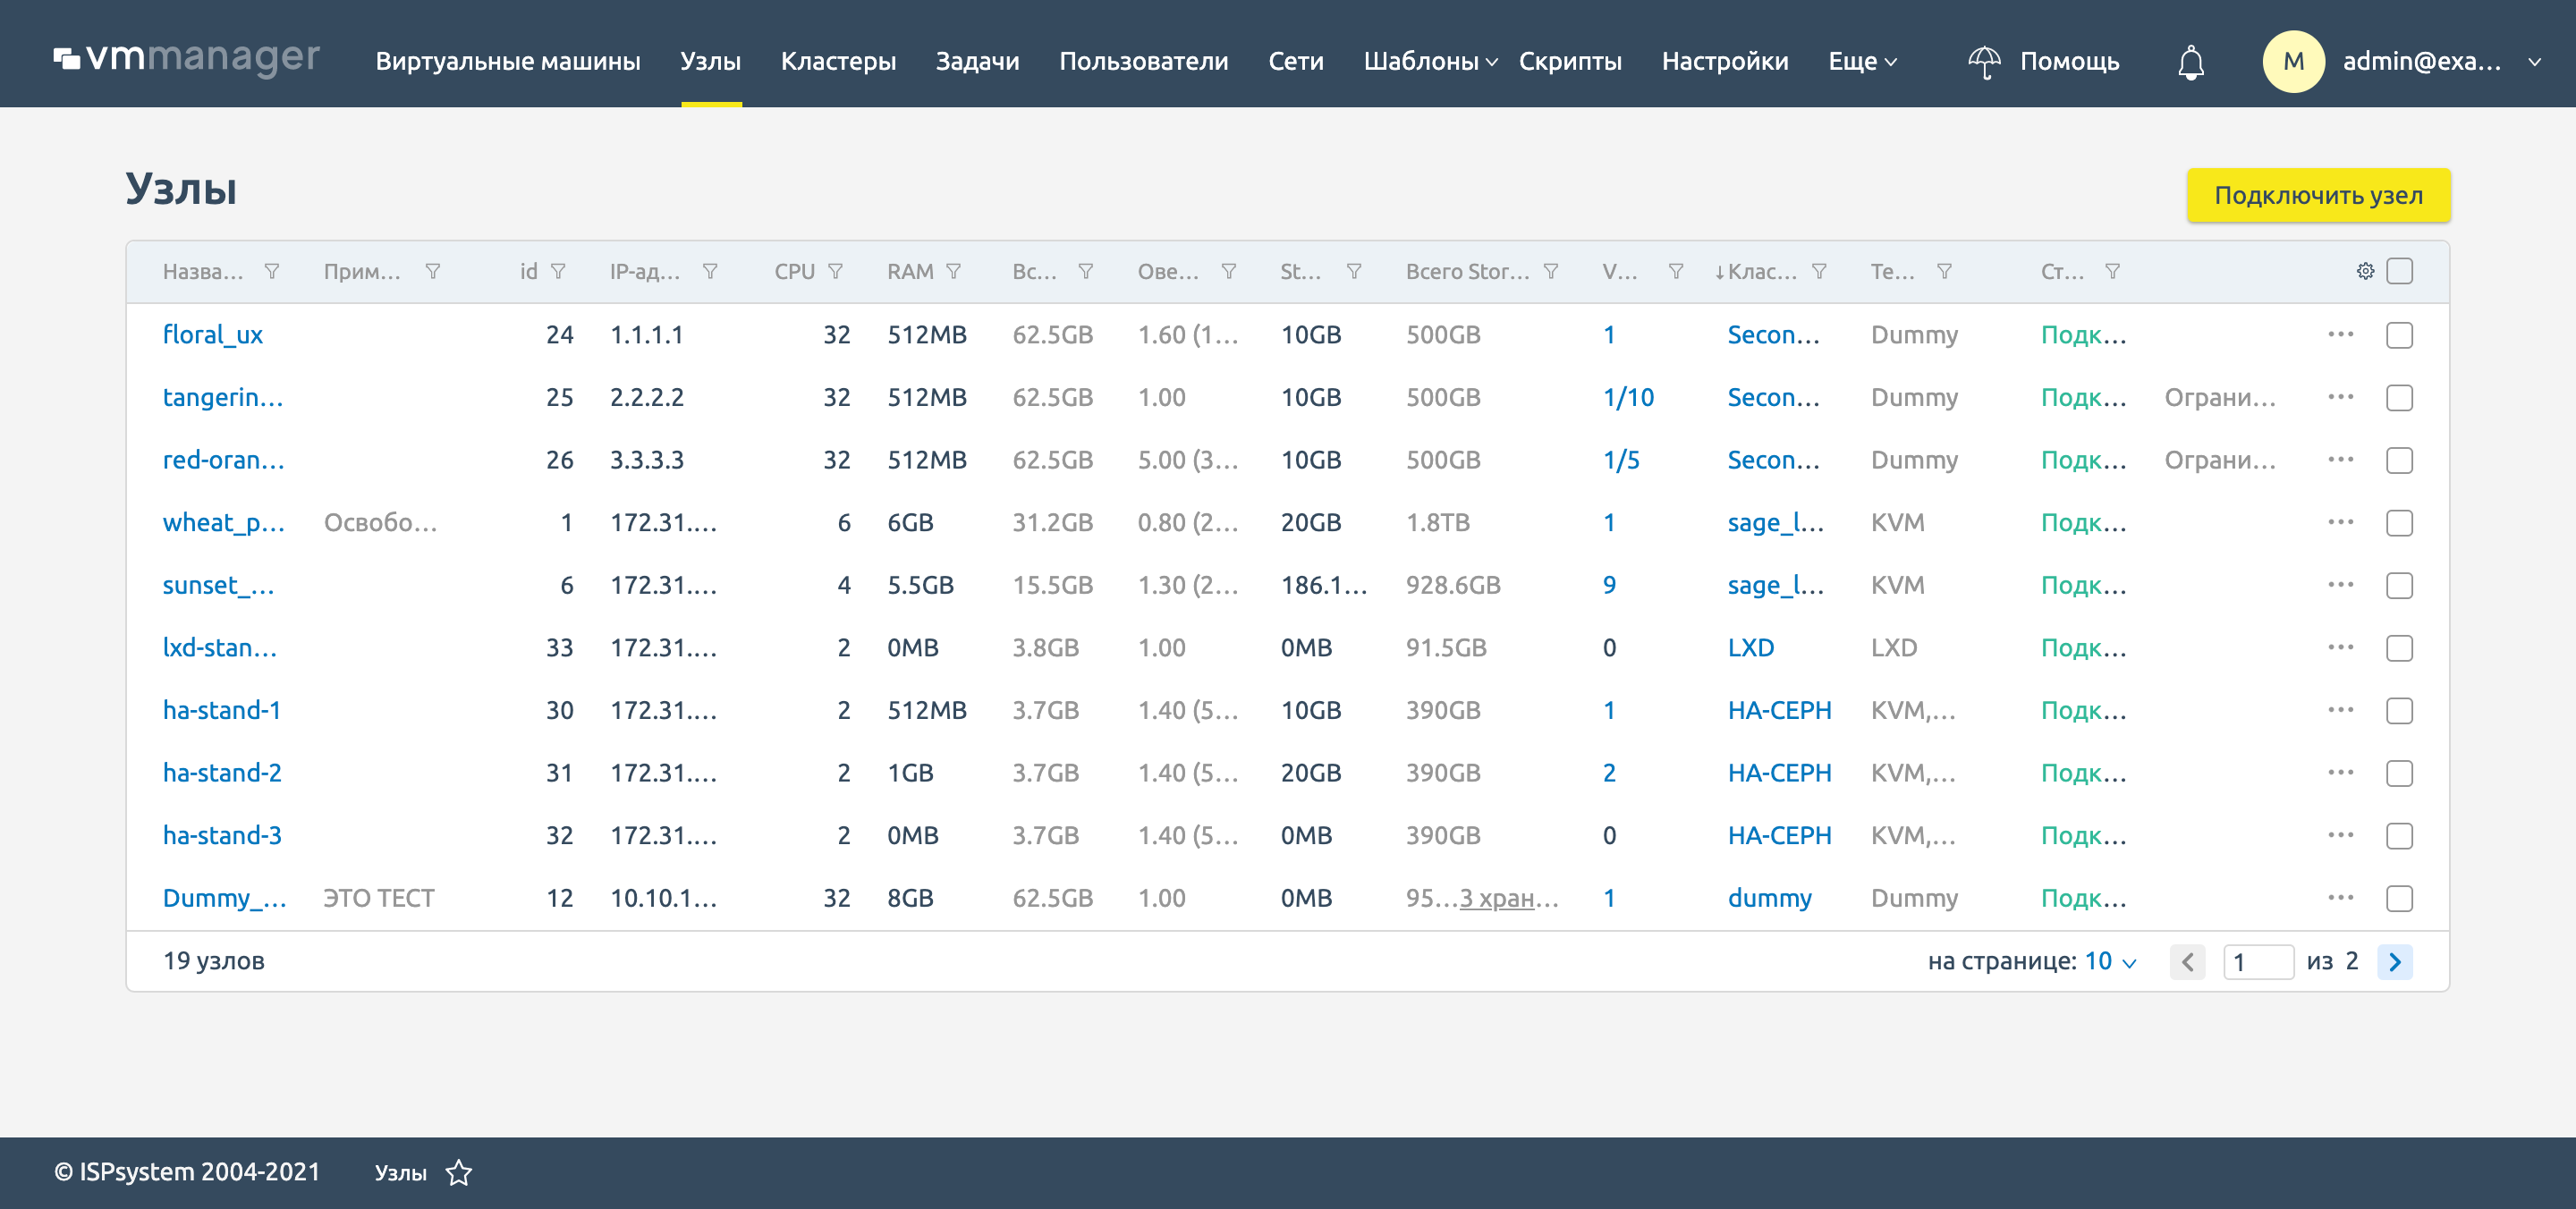Image resolution: width=2576 pixels, height=1209 pixels.
Task: Open admin account dropdown chevron
Action: click(2534, 62)
